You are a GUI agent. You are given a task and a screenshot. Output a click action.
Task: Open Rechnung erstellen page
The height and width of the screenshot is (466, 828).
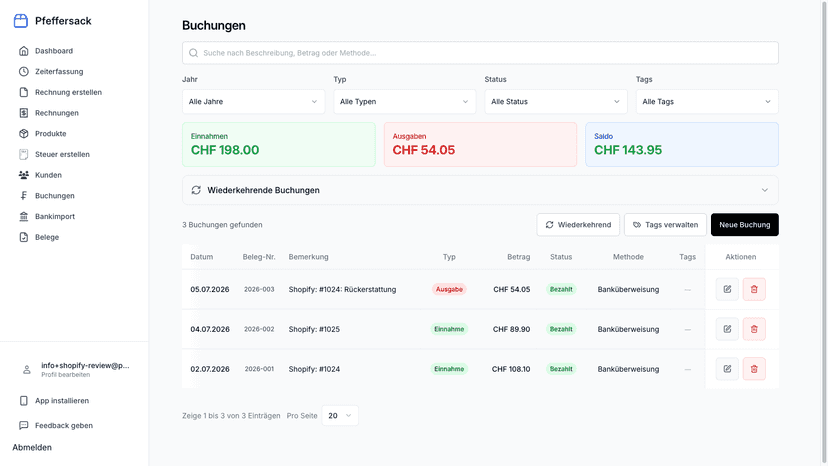(x=68, y=92)
